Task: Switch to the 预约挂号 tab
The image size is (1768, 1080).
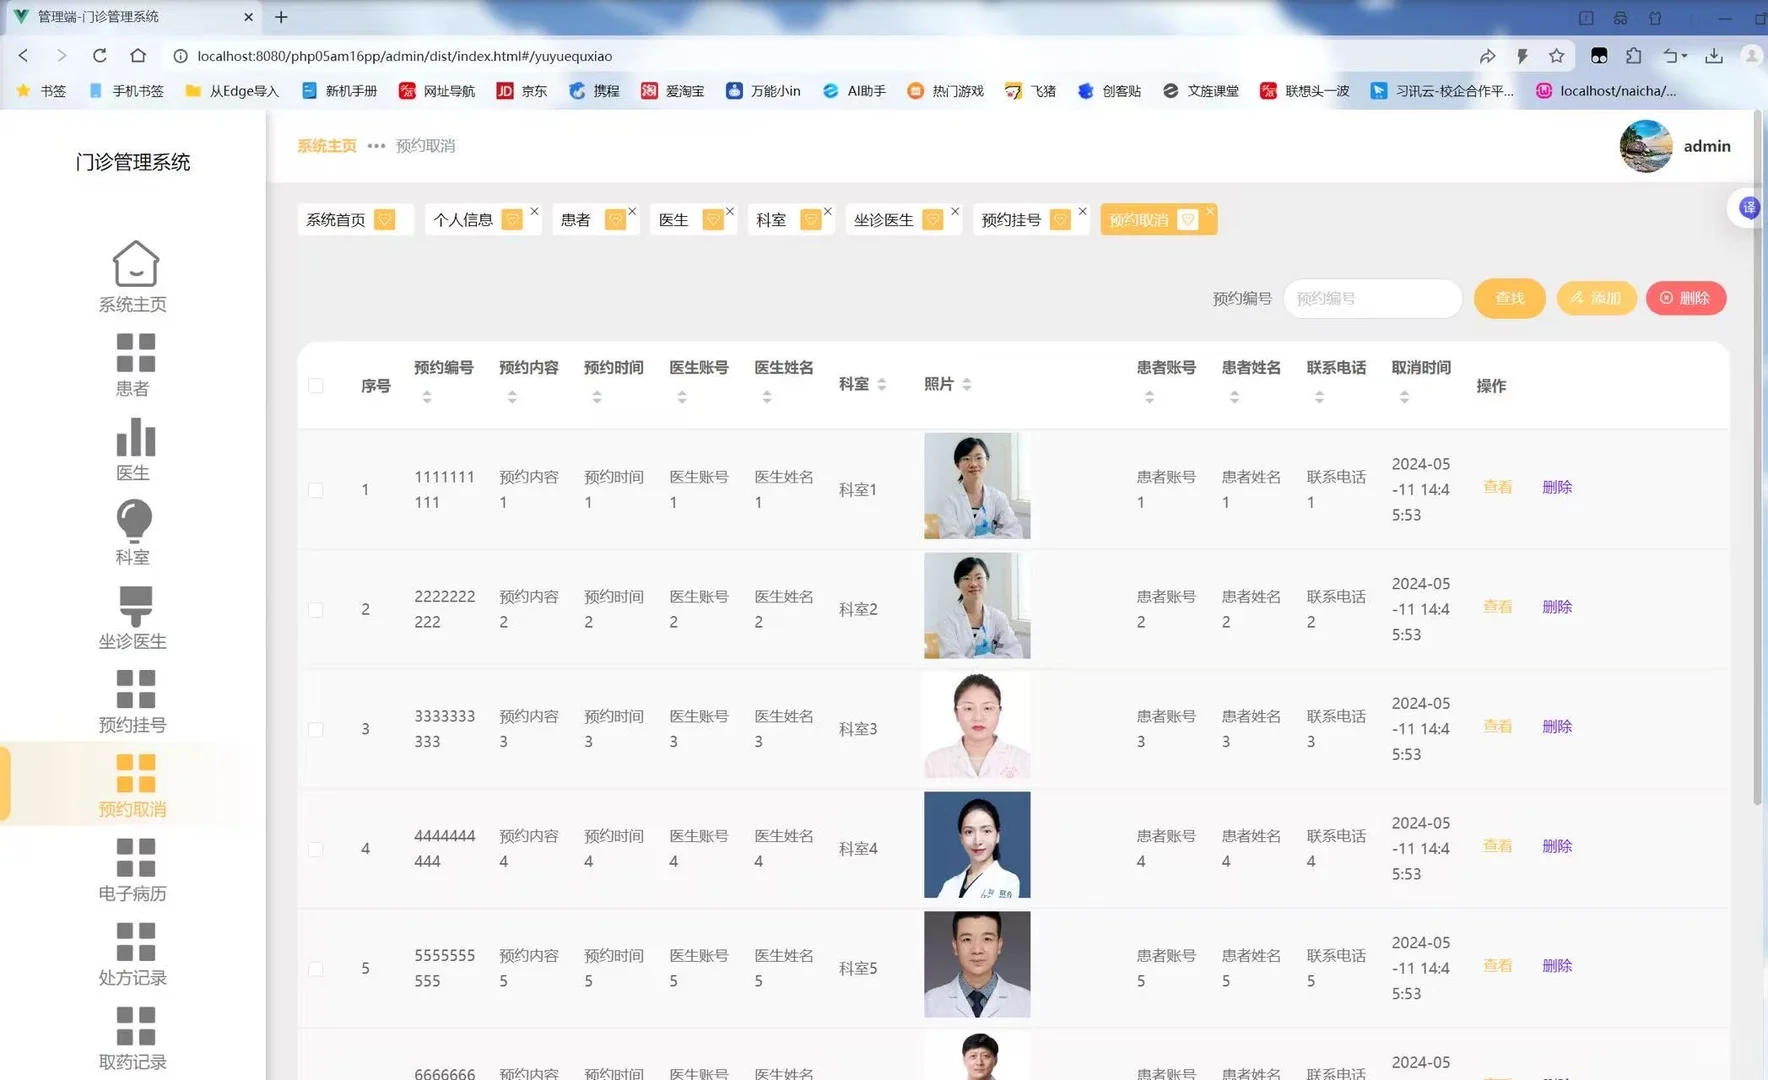Action: [1018, 219]
